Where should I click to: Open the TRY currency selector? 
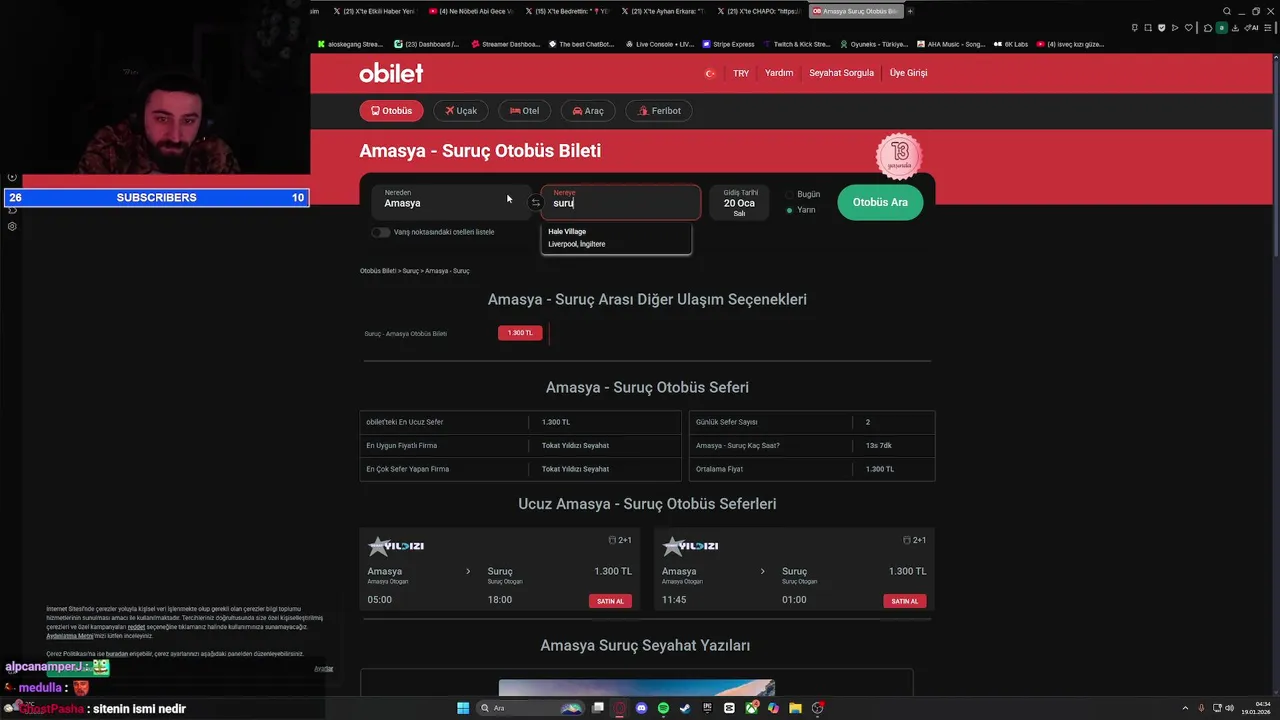point(741,73)
